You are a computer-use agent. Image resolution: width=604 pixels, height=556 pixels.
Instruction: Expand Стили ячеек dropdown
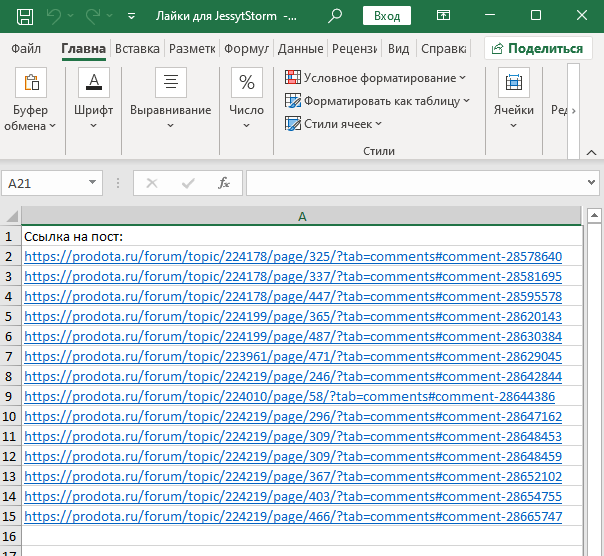coord(334,124)
